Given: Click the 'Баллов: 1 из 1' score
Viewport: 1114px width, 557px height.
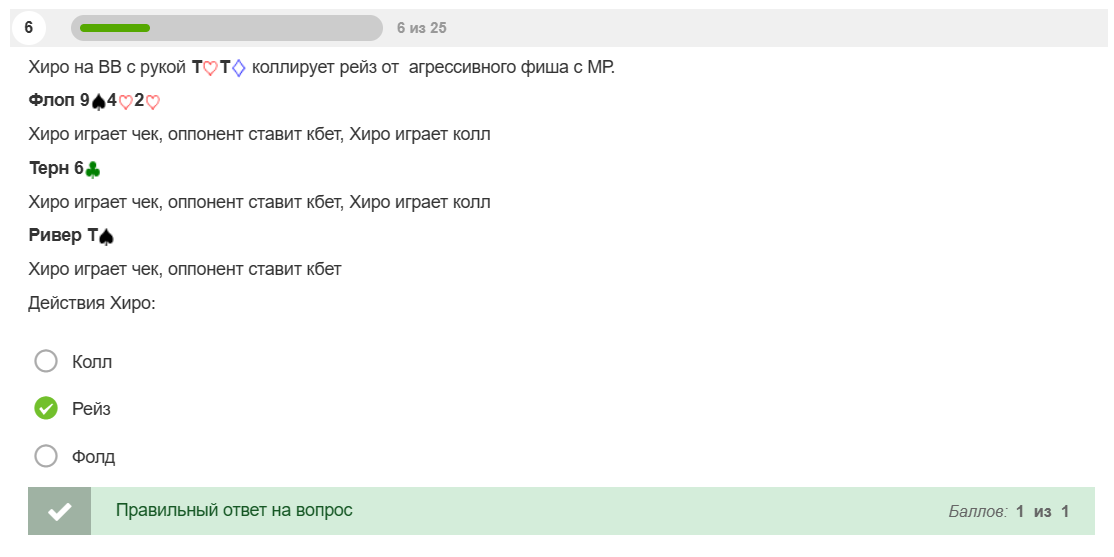Looking at the screenshot, I should point(1009,512).
